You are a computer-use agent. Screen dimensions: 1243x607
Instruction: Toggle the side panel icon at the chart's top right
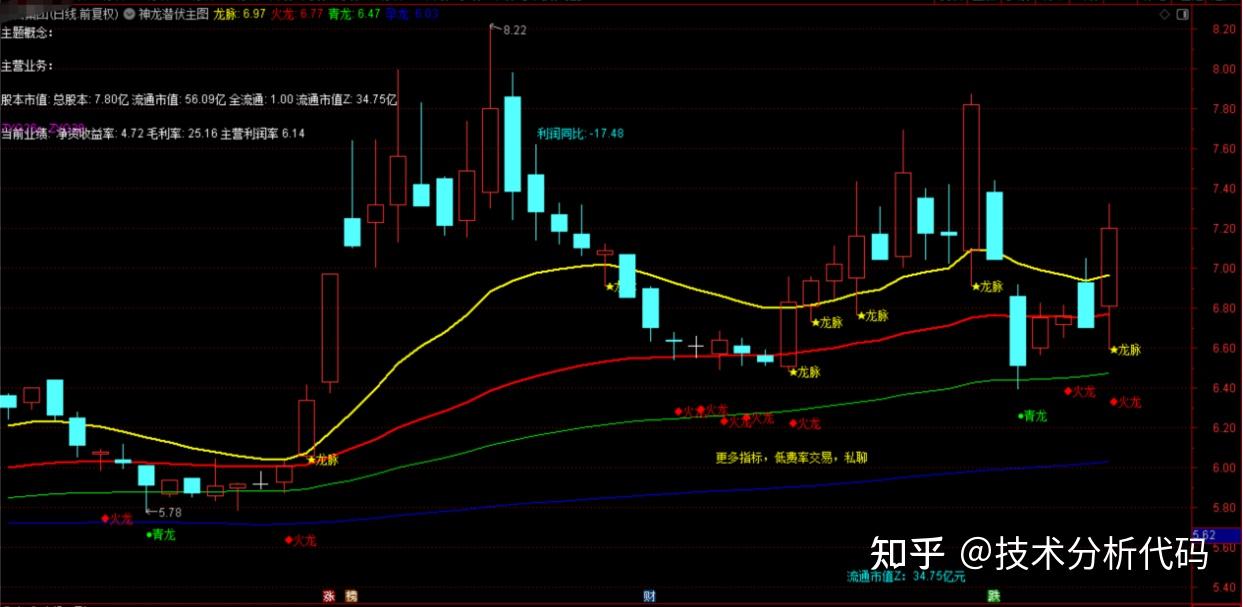1182,17
